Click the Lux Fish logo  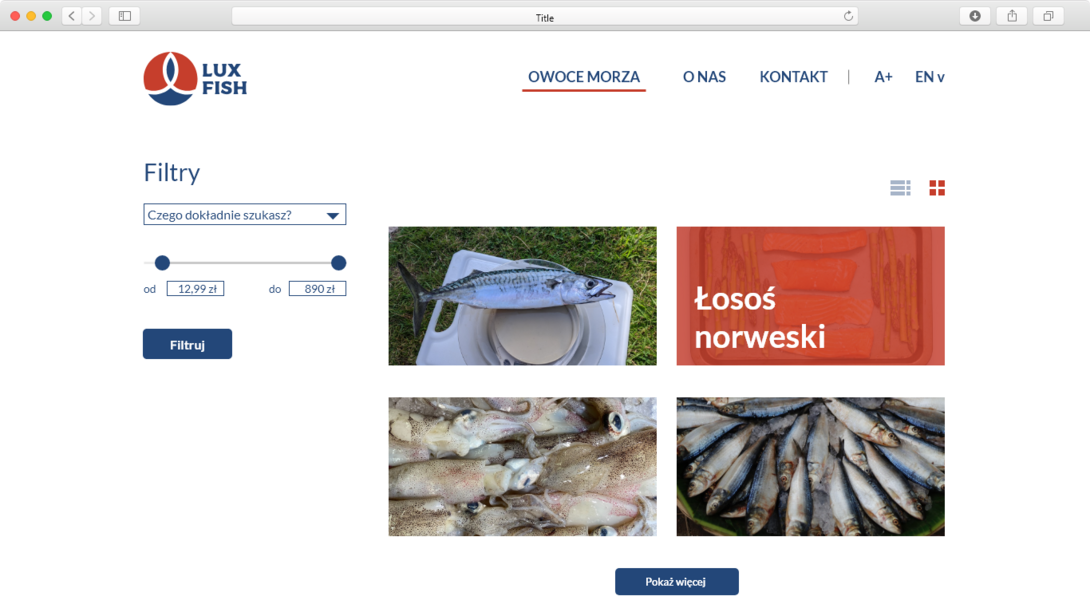(195, 78)
